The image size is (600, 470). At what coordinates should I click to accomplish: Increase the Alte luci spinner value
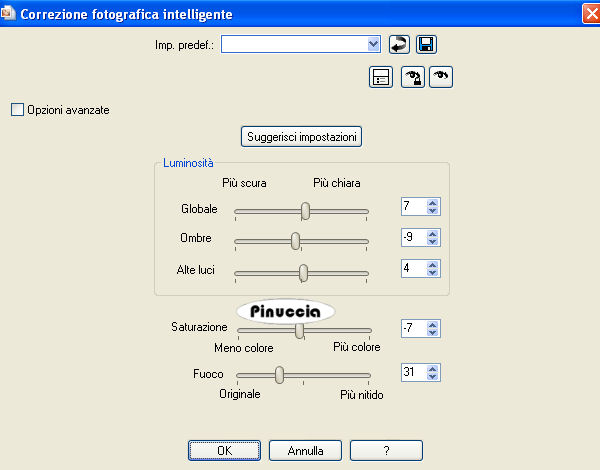[433, 265]
